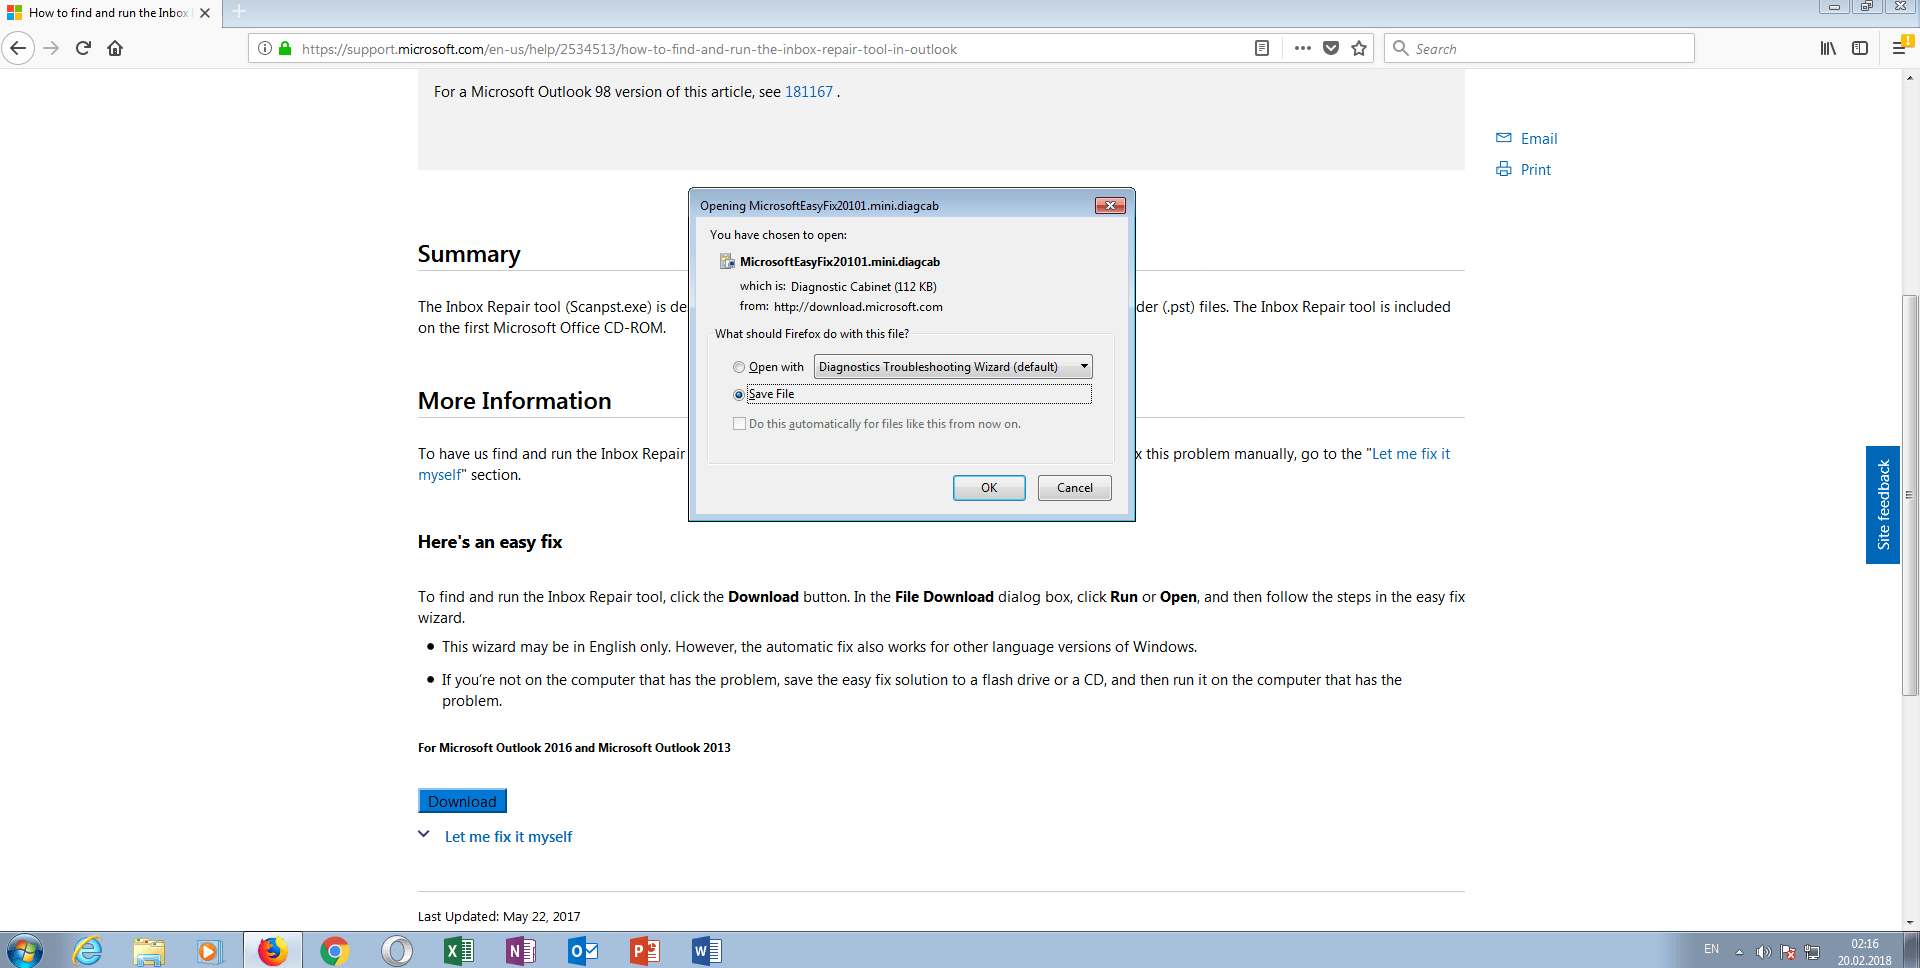This screenshot has width=1920, height=968.
Task: Toggle Reader View in the address bar
Action: point(1262,48)
